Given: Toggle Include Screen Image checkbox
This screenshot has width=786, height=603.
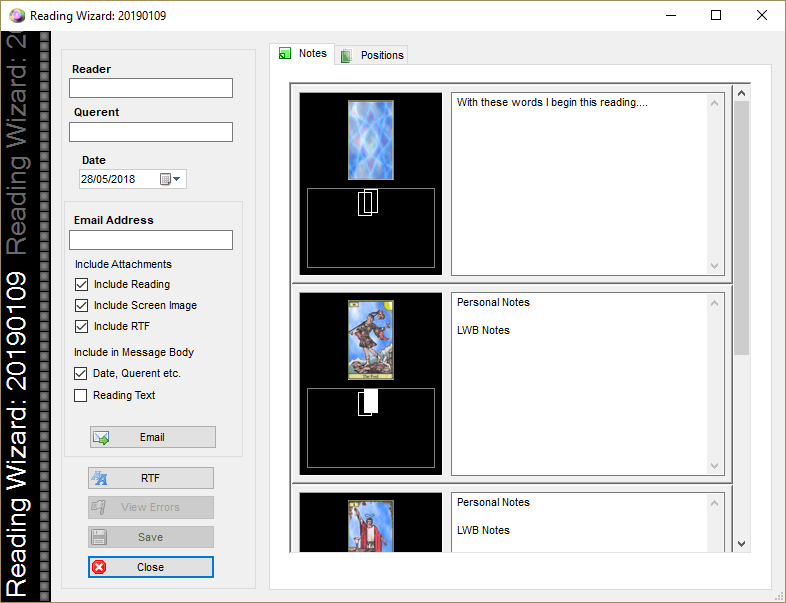Looking at the screenshot, I should click(81, 306).
